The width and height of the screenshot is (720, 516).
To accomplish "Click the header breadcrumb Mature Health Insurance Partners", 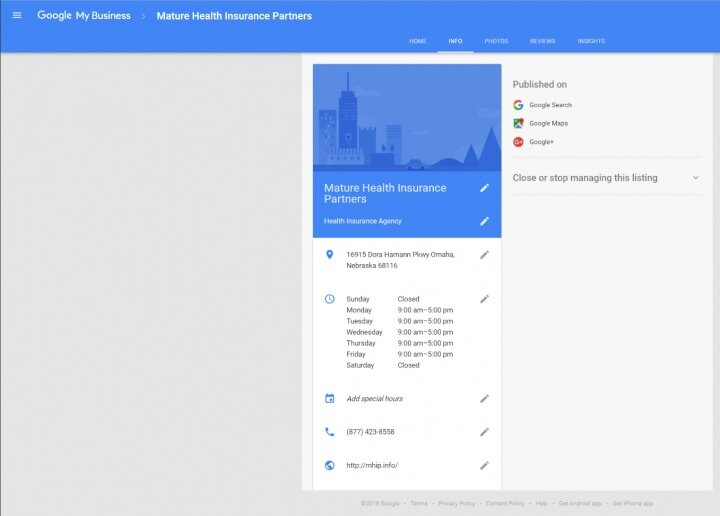I will tap(234, 16).
